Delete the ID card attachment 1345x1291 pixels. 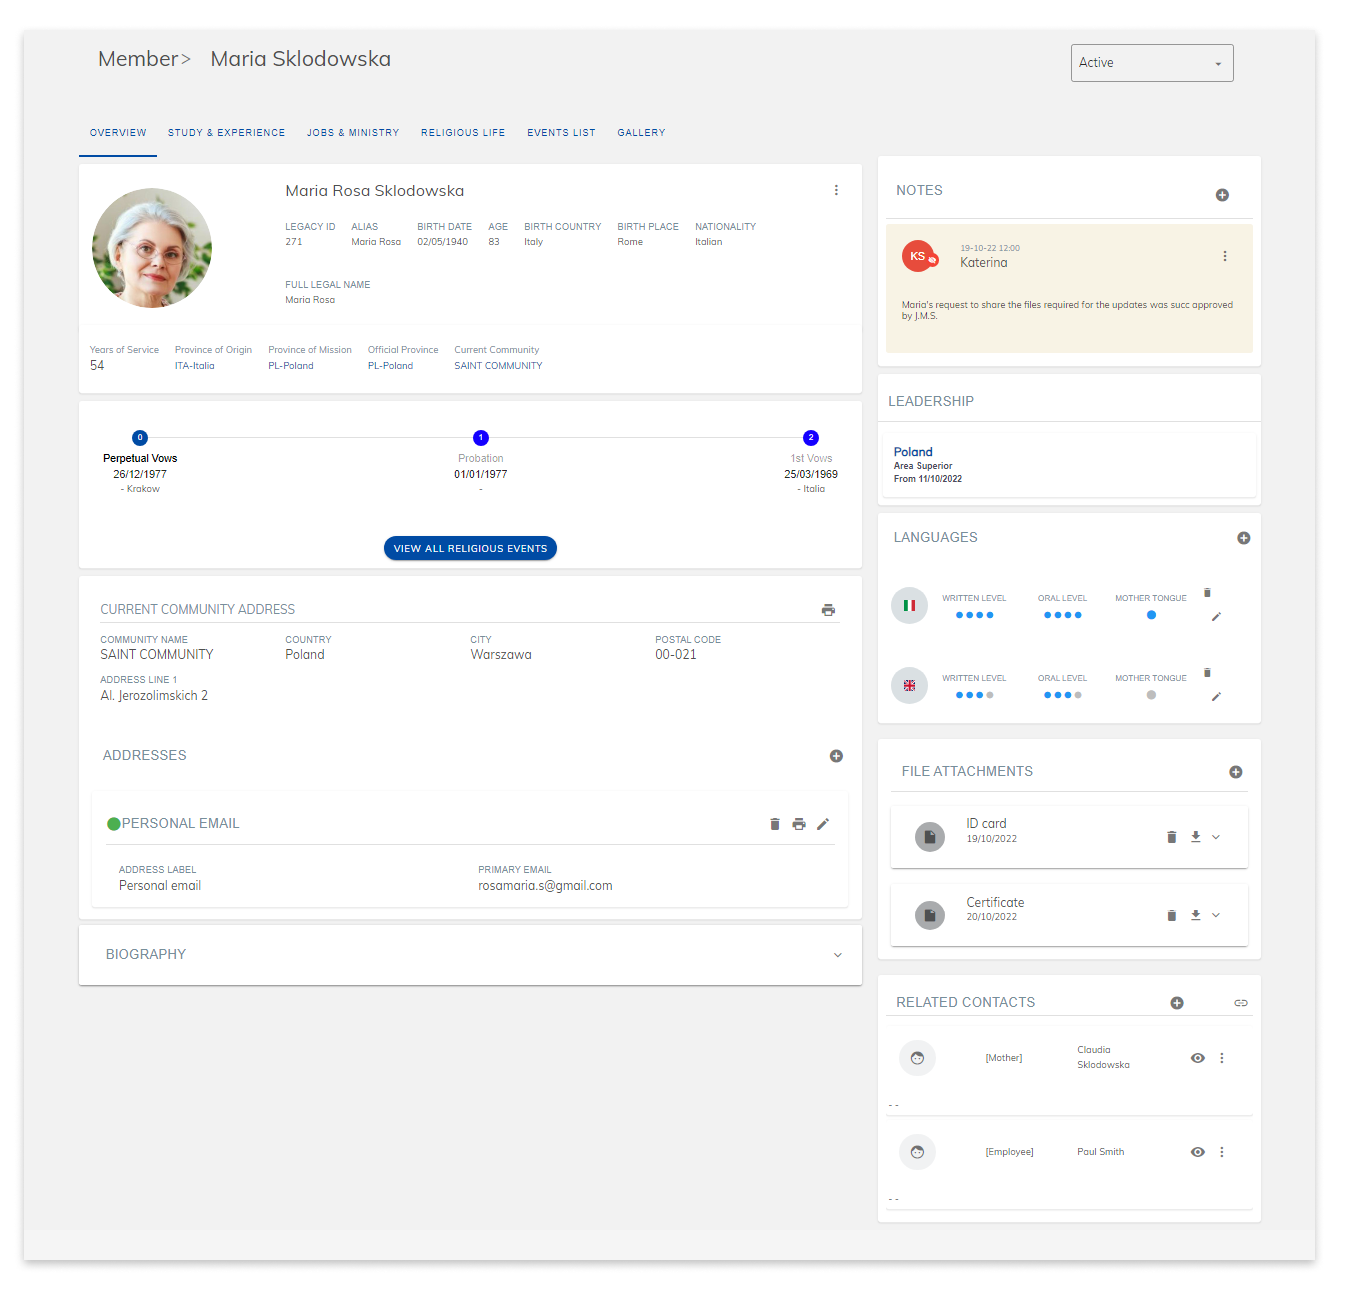coord(1171,836)
